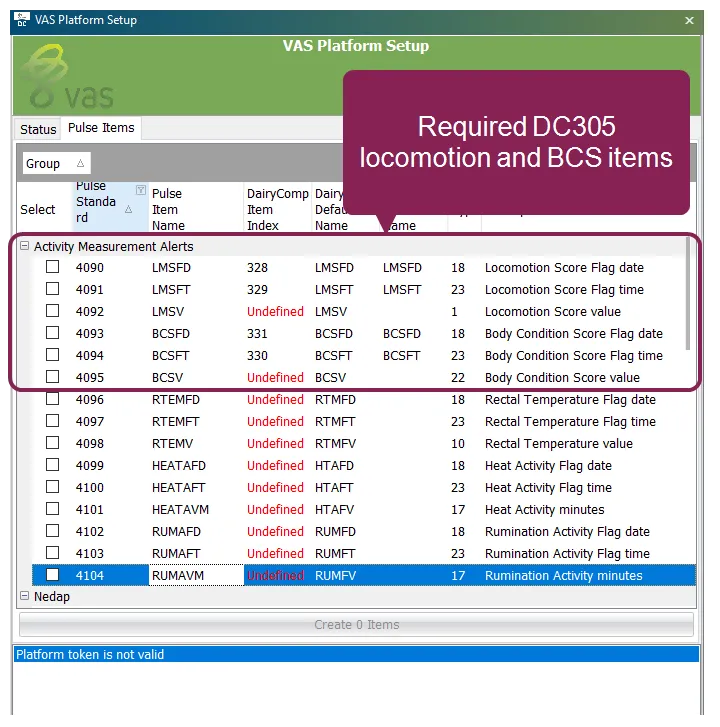This screenshot has width=720, height=727.
Task: Tick checkbox for item 4099 HEATAFD
Action: (x=52, y=465)
